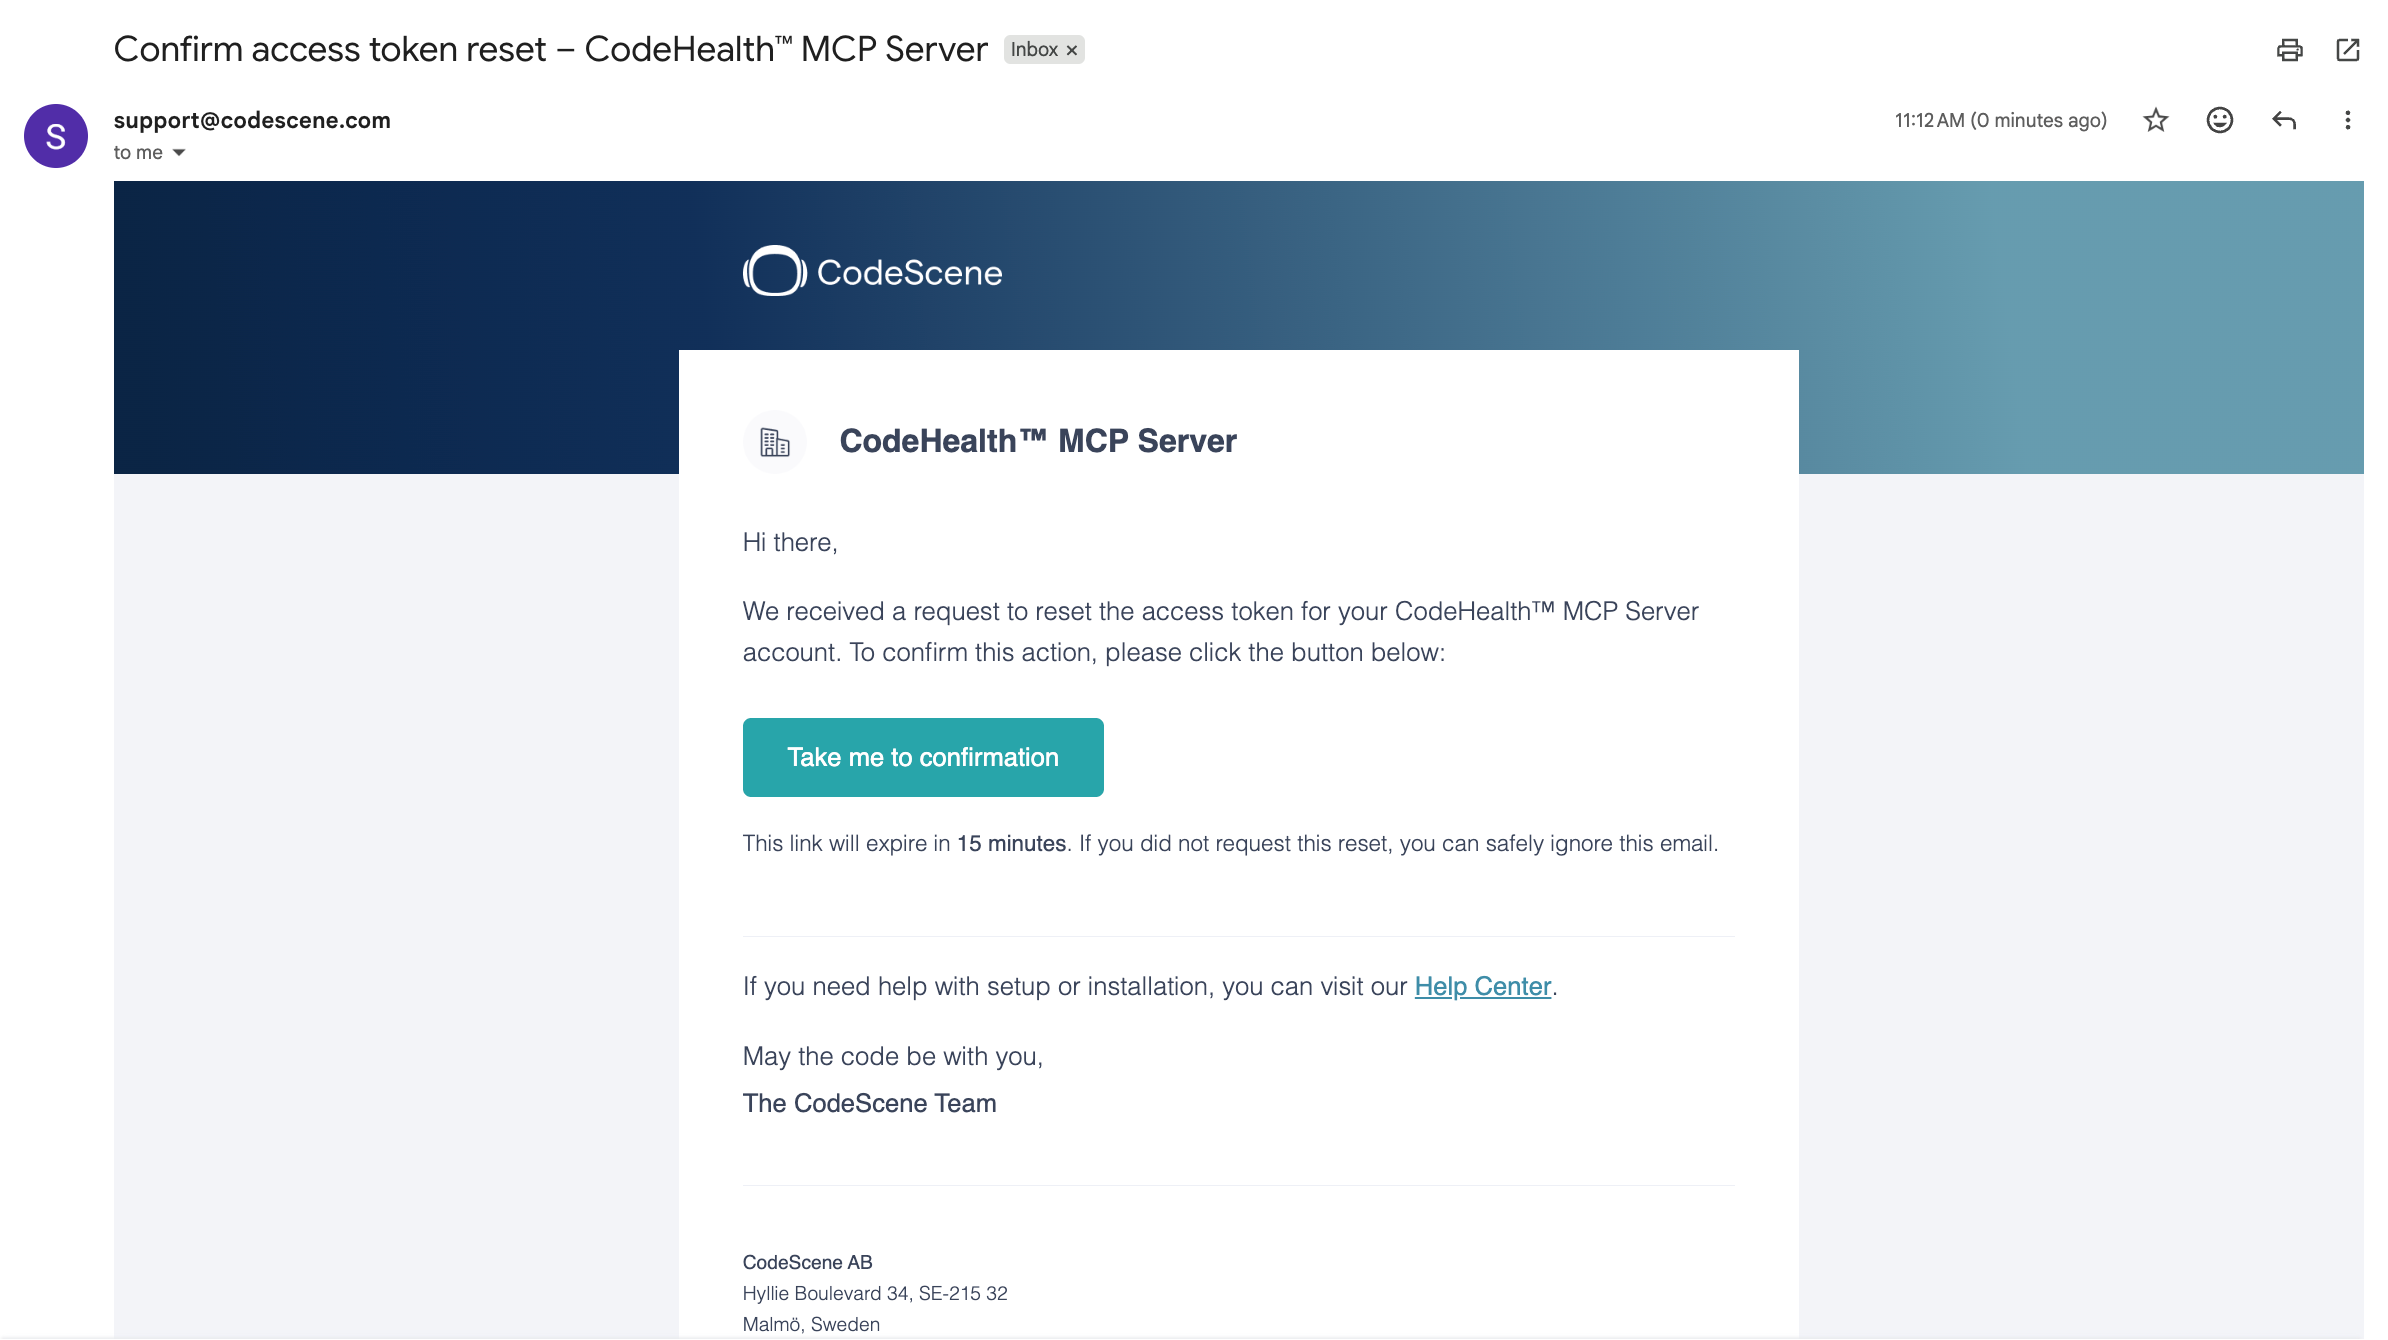Open email in new window icon
The image size is (2388, 1340).
pyautogui.click(x=2347, y=50)
